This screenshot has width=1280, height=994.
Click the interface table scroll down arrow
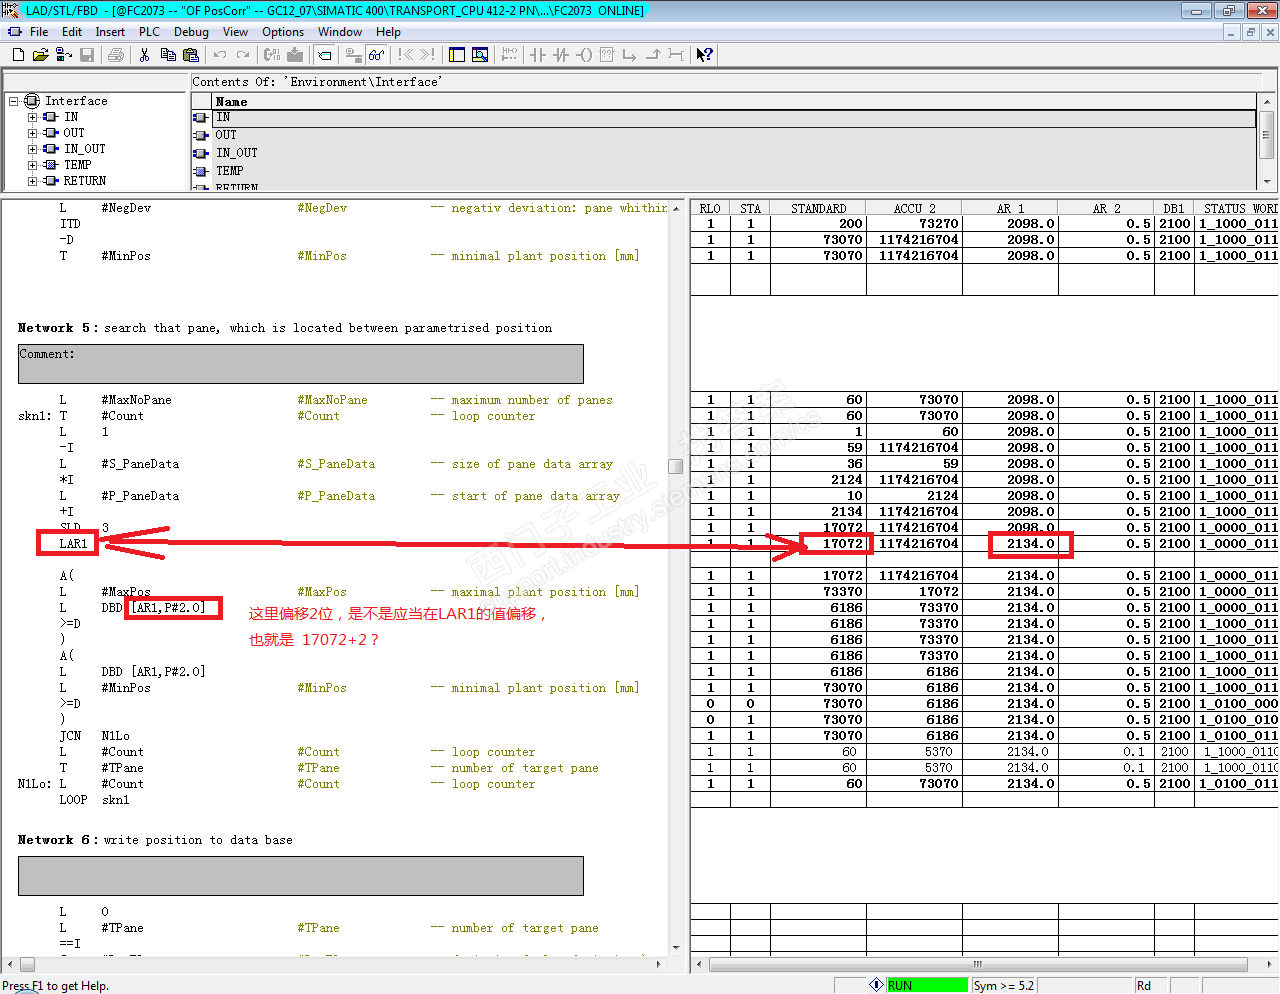1267,182
